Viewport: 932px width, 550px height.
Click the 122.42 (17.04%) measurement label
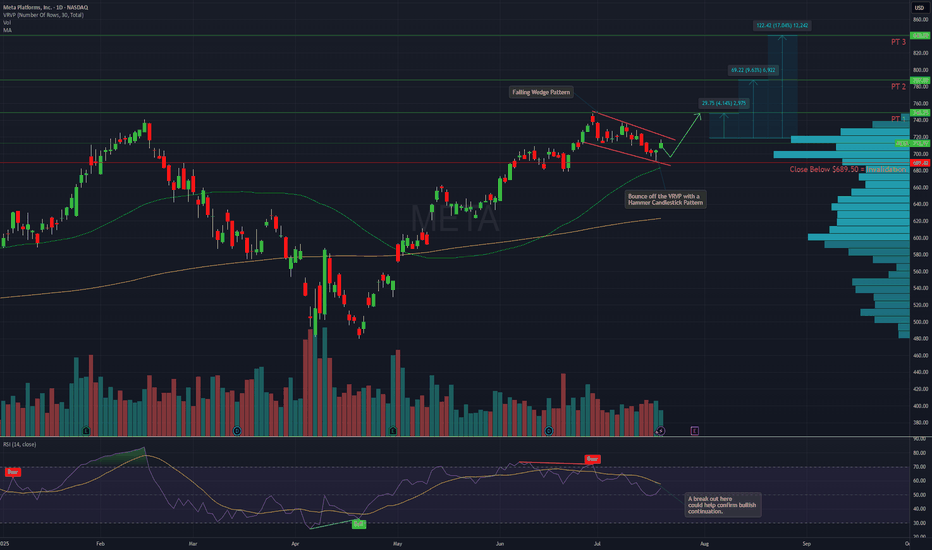782,26
